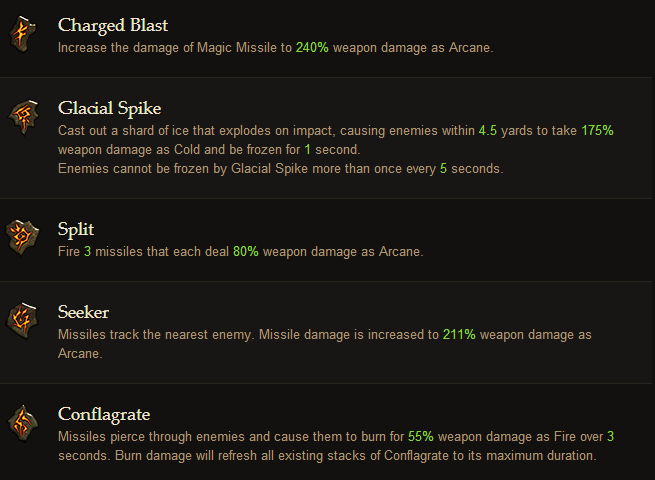Screen dimensions: 655x480
Task: Select the 4.5 yards value
Action: click(487, 130)
